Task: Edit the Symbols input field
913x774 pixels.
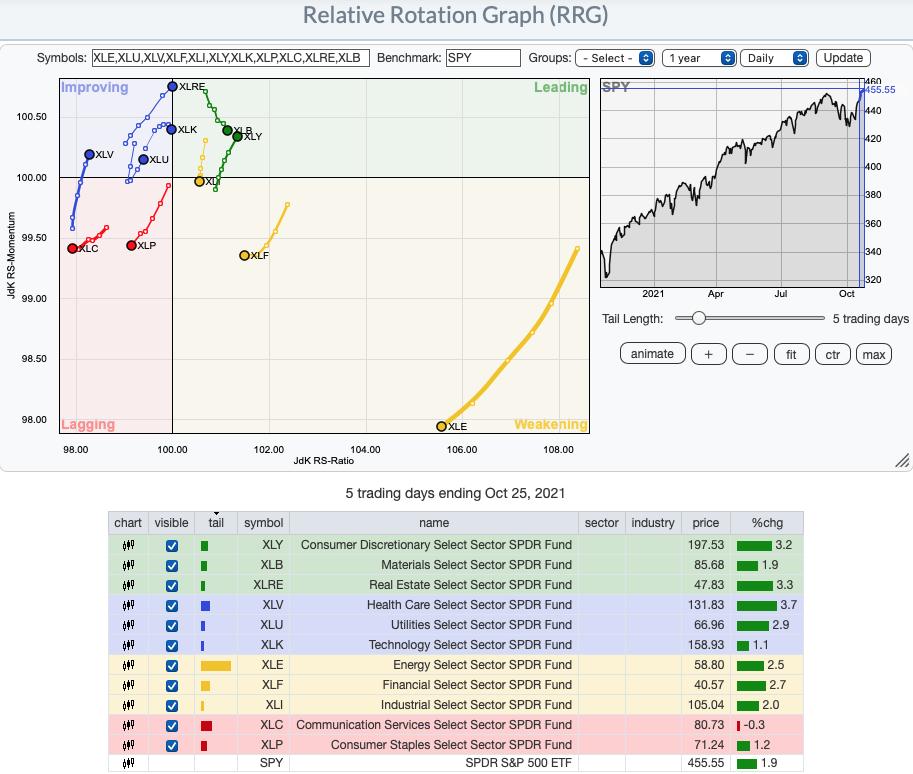Action: coord(231,58)
